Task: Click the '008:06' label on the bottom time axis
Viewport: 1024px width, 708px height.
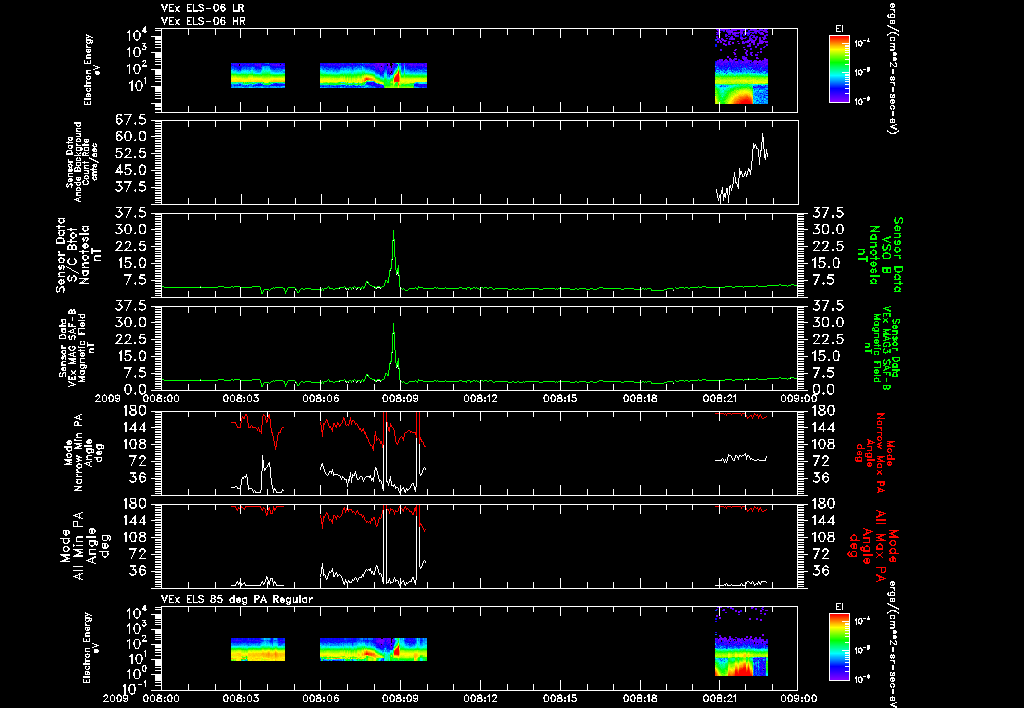Action: [320, 698]
